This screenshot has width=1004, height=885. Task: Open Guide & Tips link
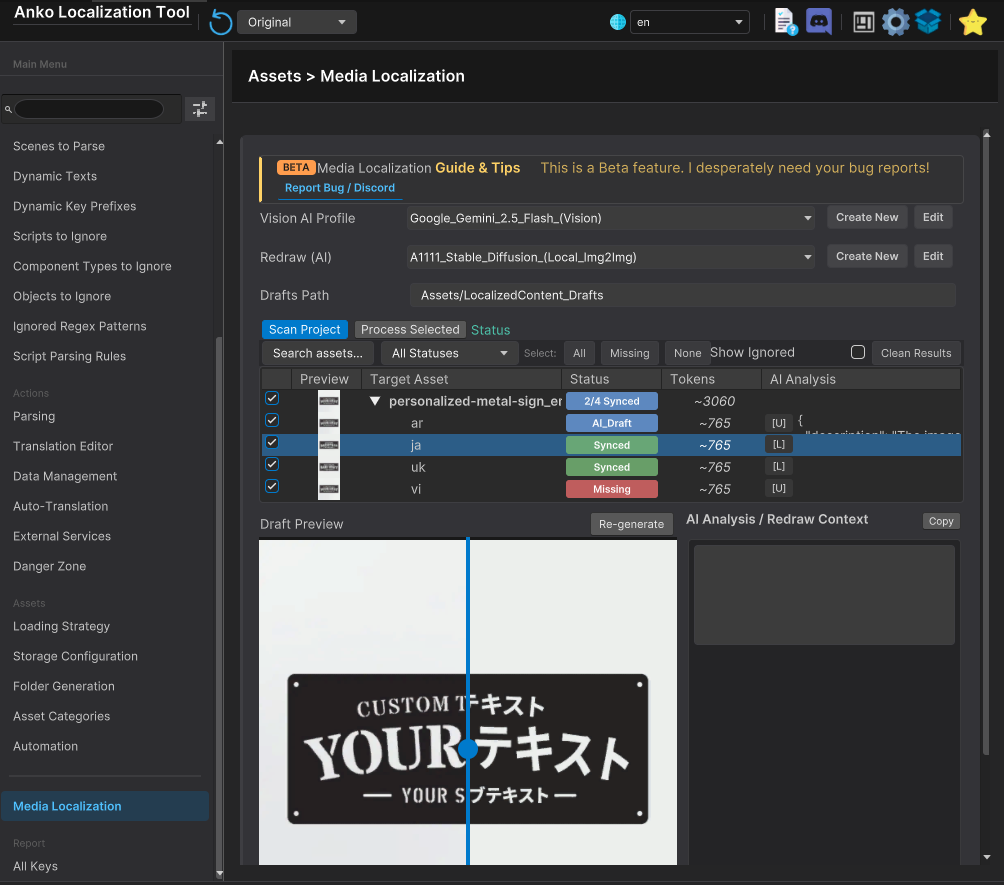478,168
